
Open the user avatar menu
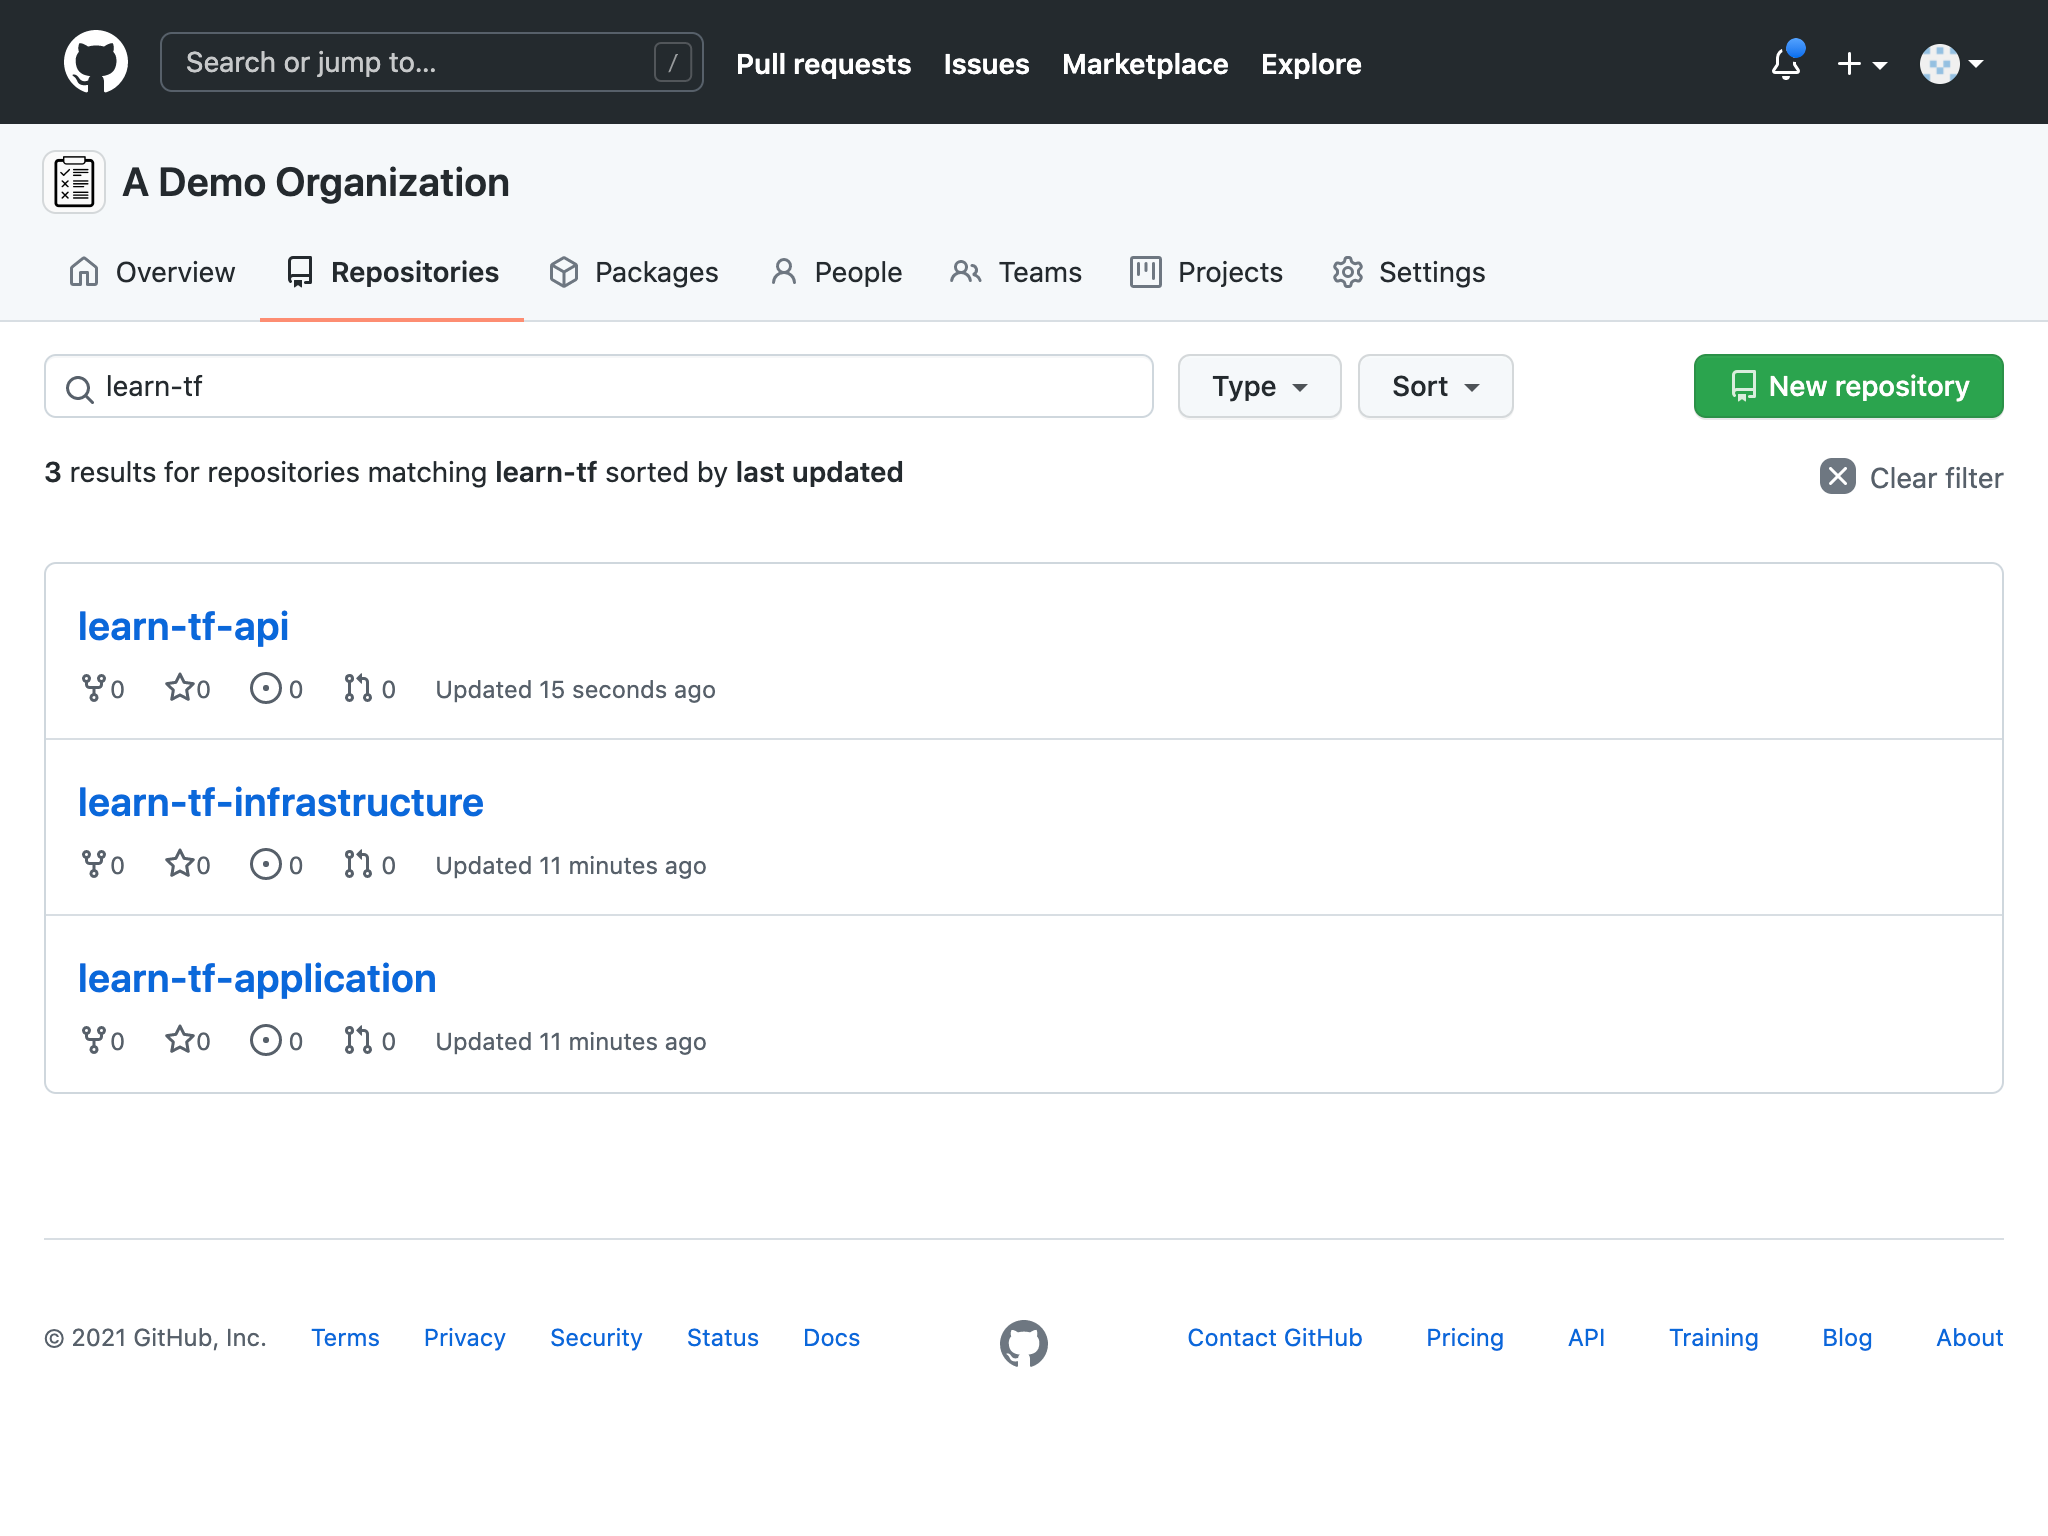(x=1950, y=64)
